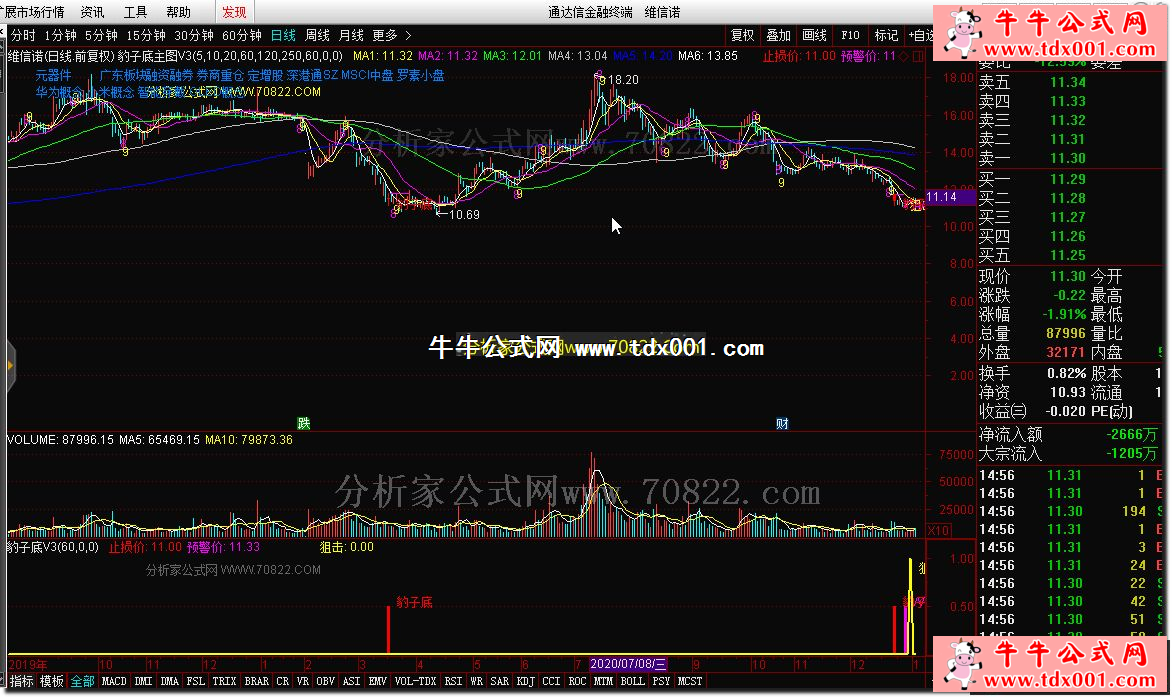Switch indicator to EMV
Viewport: 1172px width, 697px height.
point(377,681)
